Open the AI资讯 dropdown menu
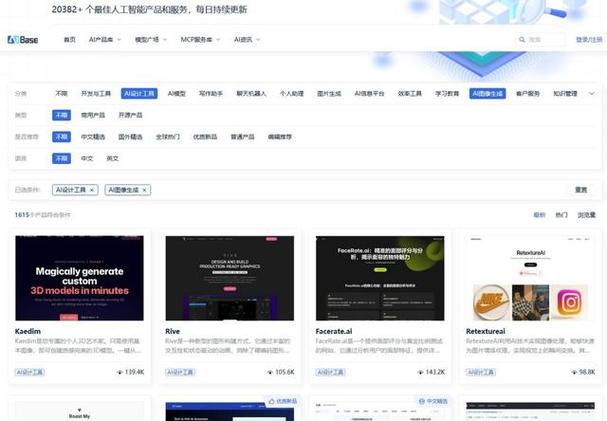This screenshot has height=421, width=607. point(247,39)
